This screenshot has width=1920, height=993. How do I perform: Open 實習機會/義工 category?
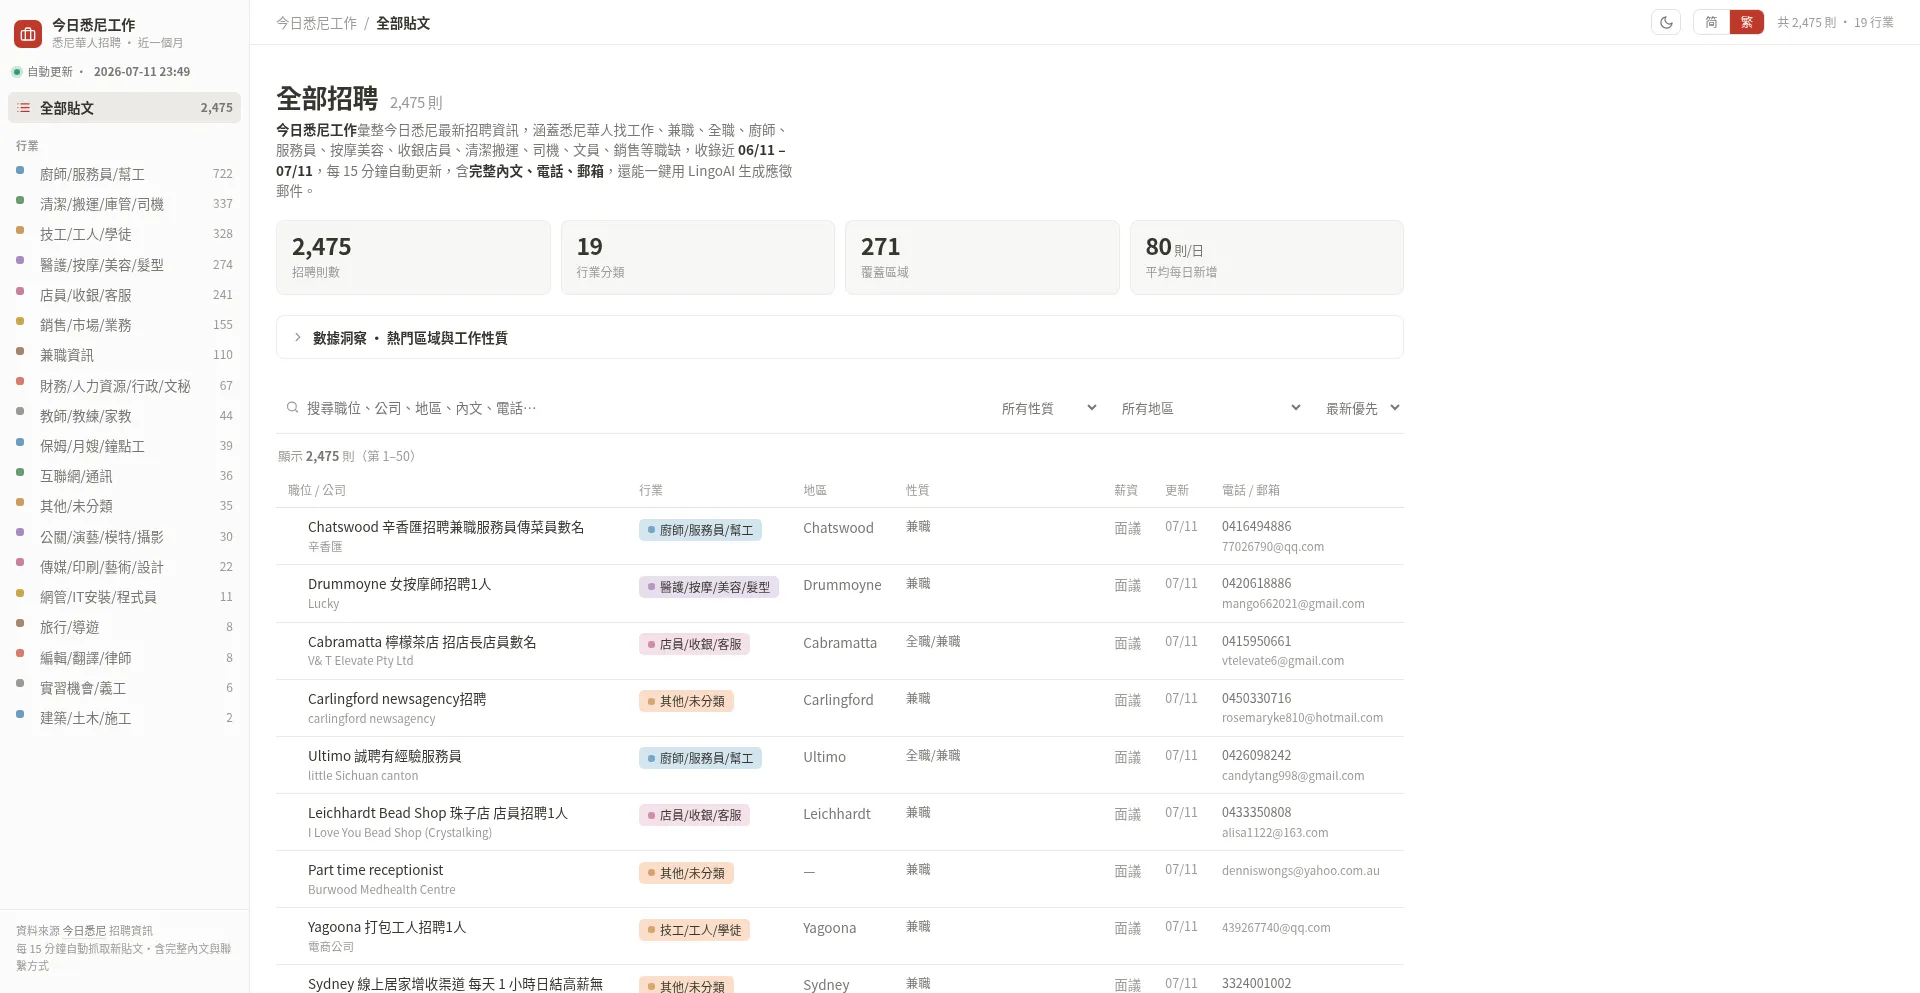coord(124,688)
